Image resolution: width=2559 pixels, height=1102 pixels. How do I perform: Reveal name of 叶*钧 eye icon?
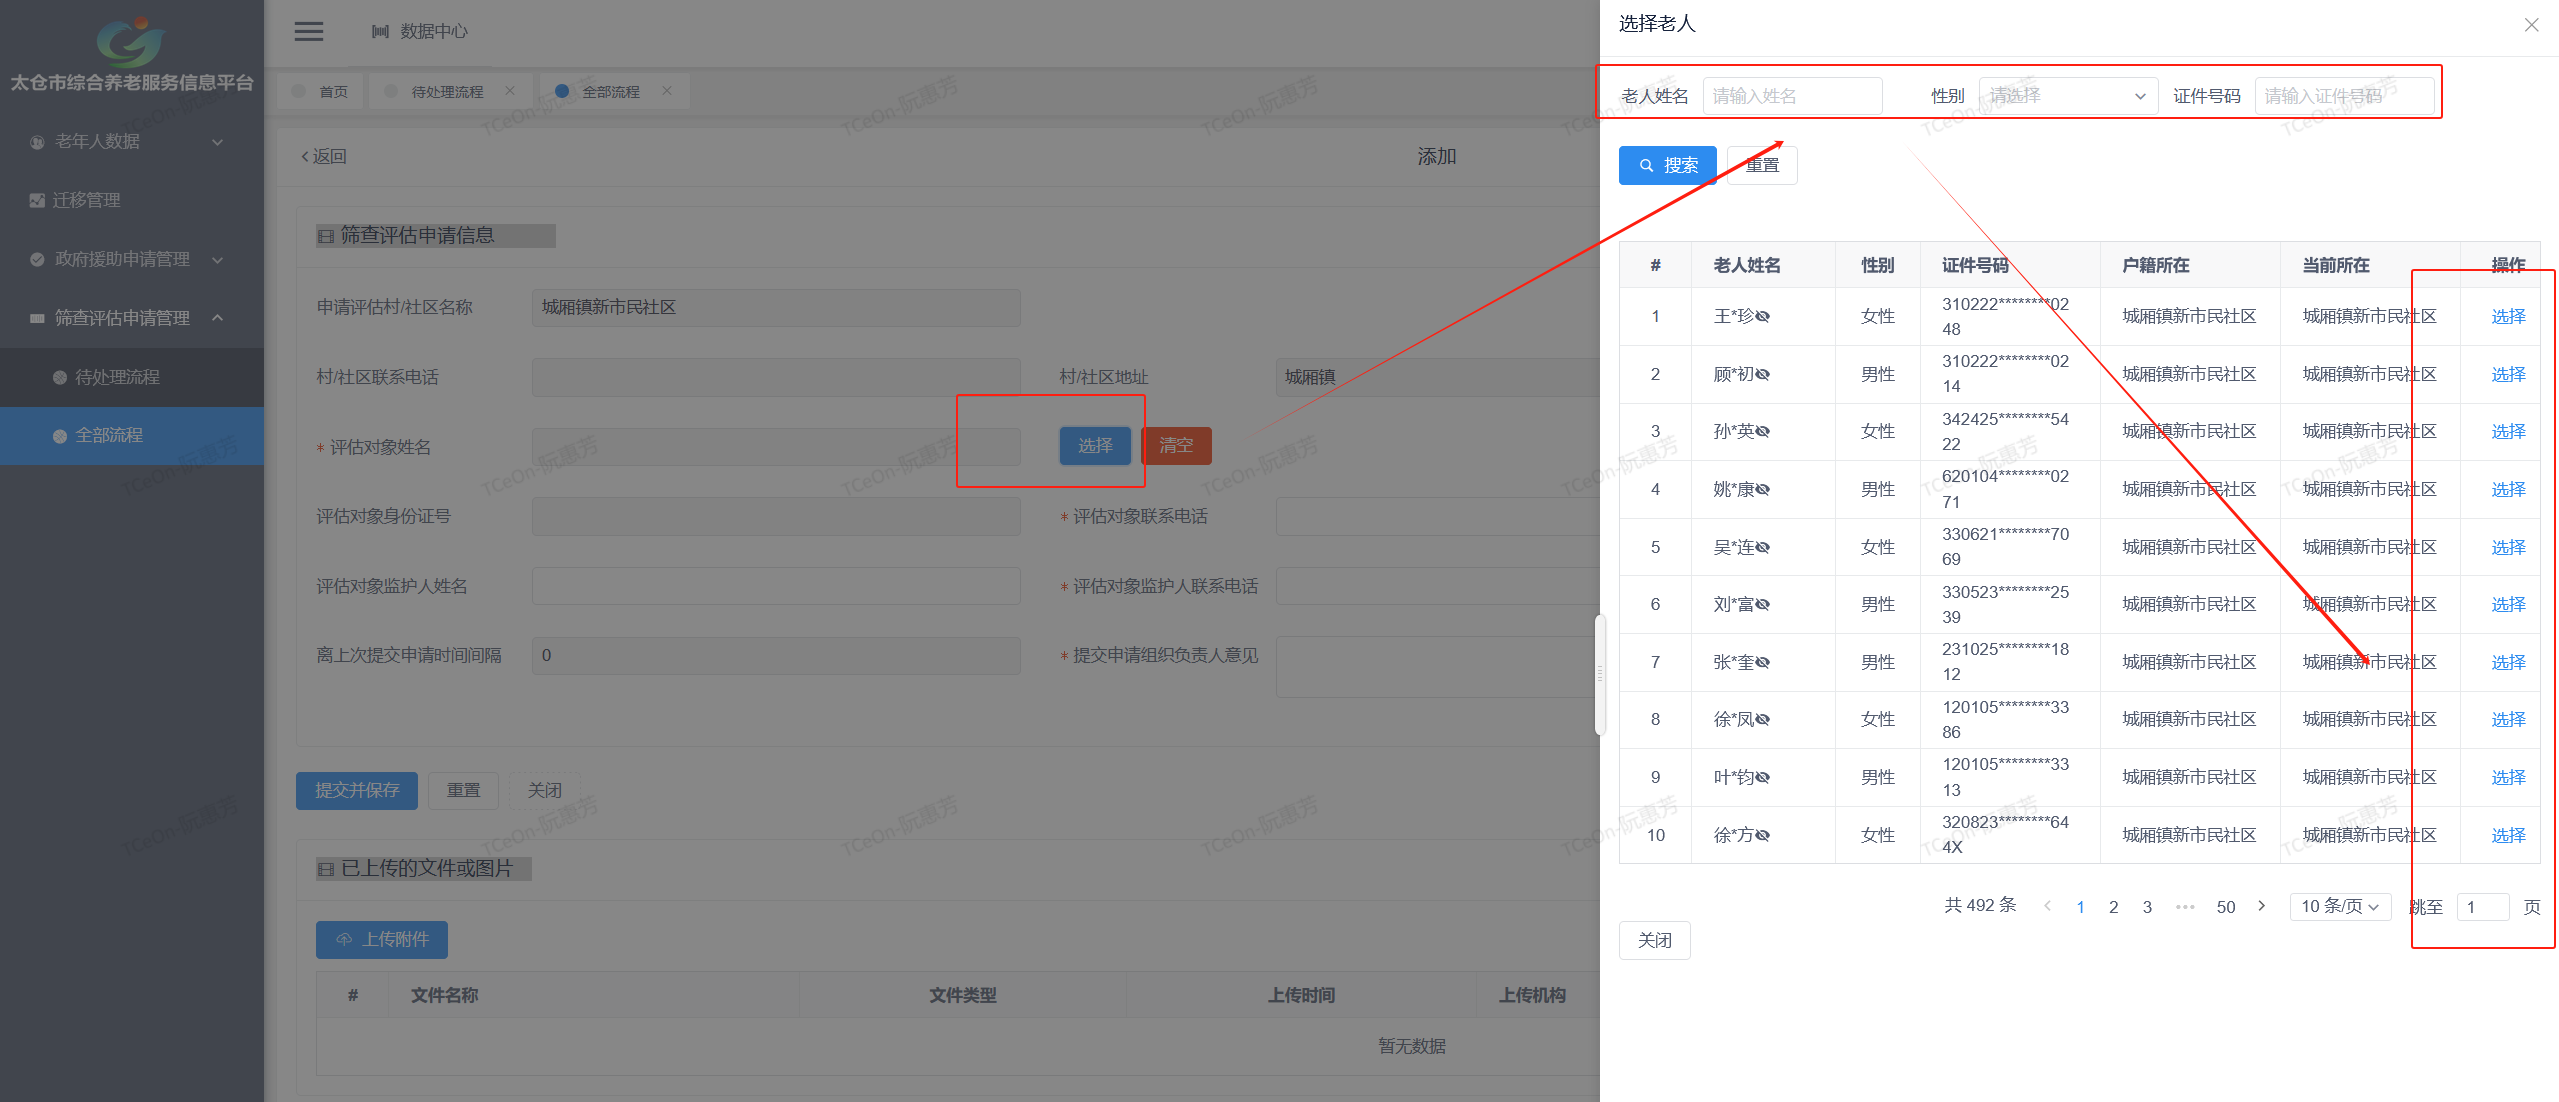[x=1763, y=778]
